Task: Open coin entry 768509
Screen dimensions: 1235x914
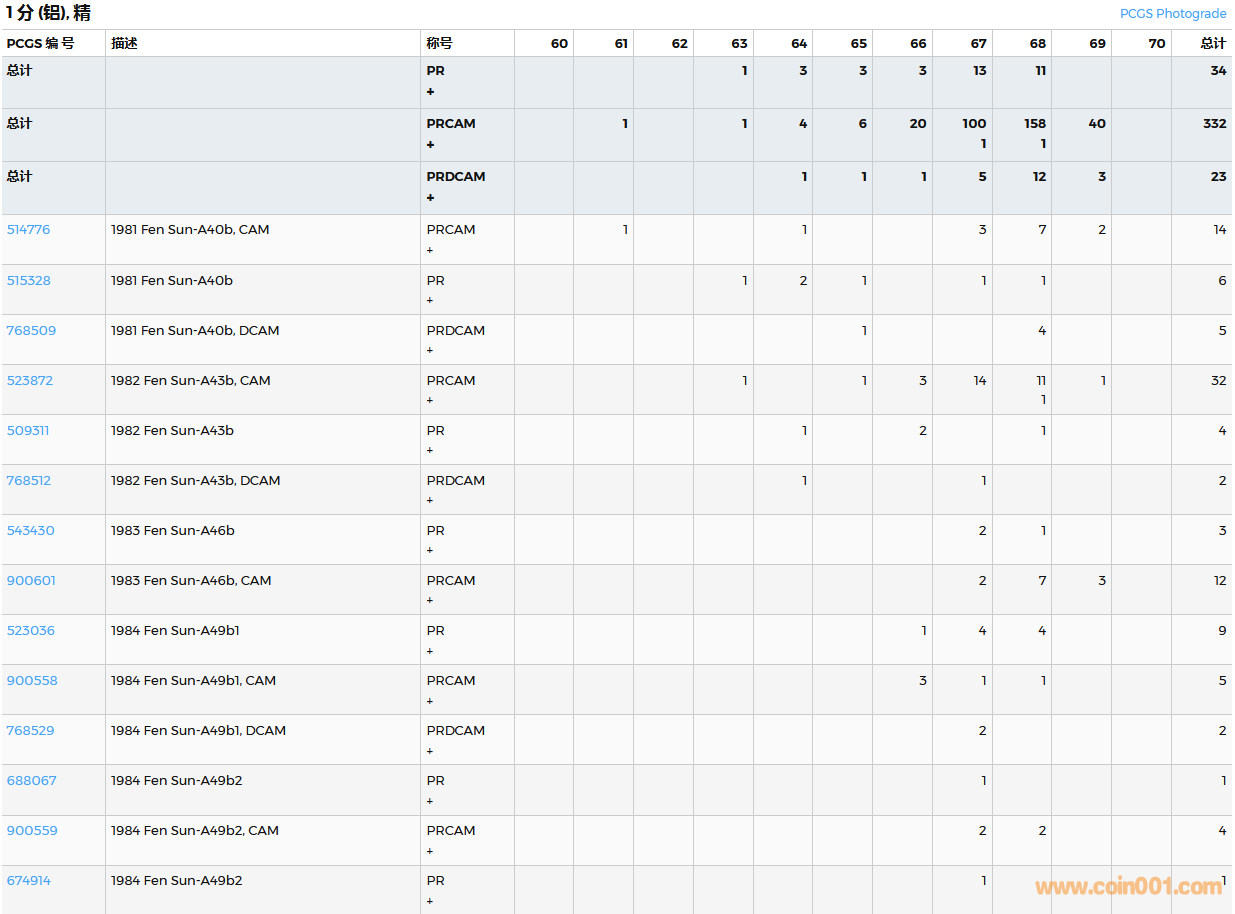Action: [31, 331]
